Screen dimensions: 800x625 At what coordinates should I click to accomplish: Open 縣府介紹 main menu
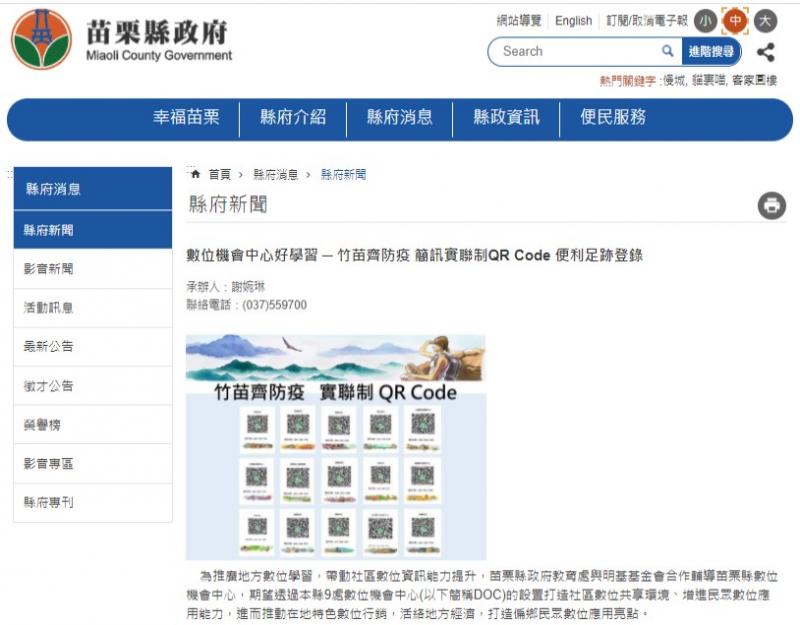click(x=293, y=117)
